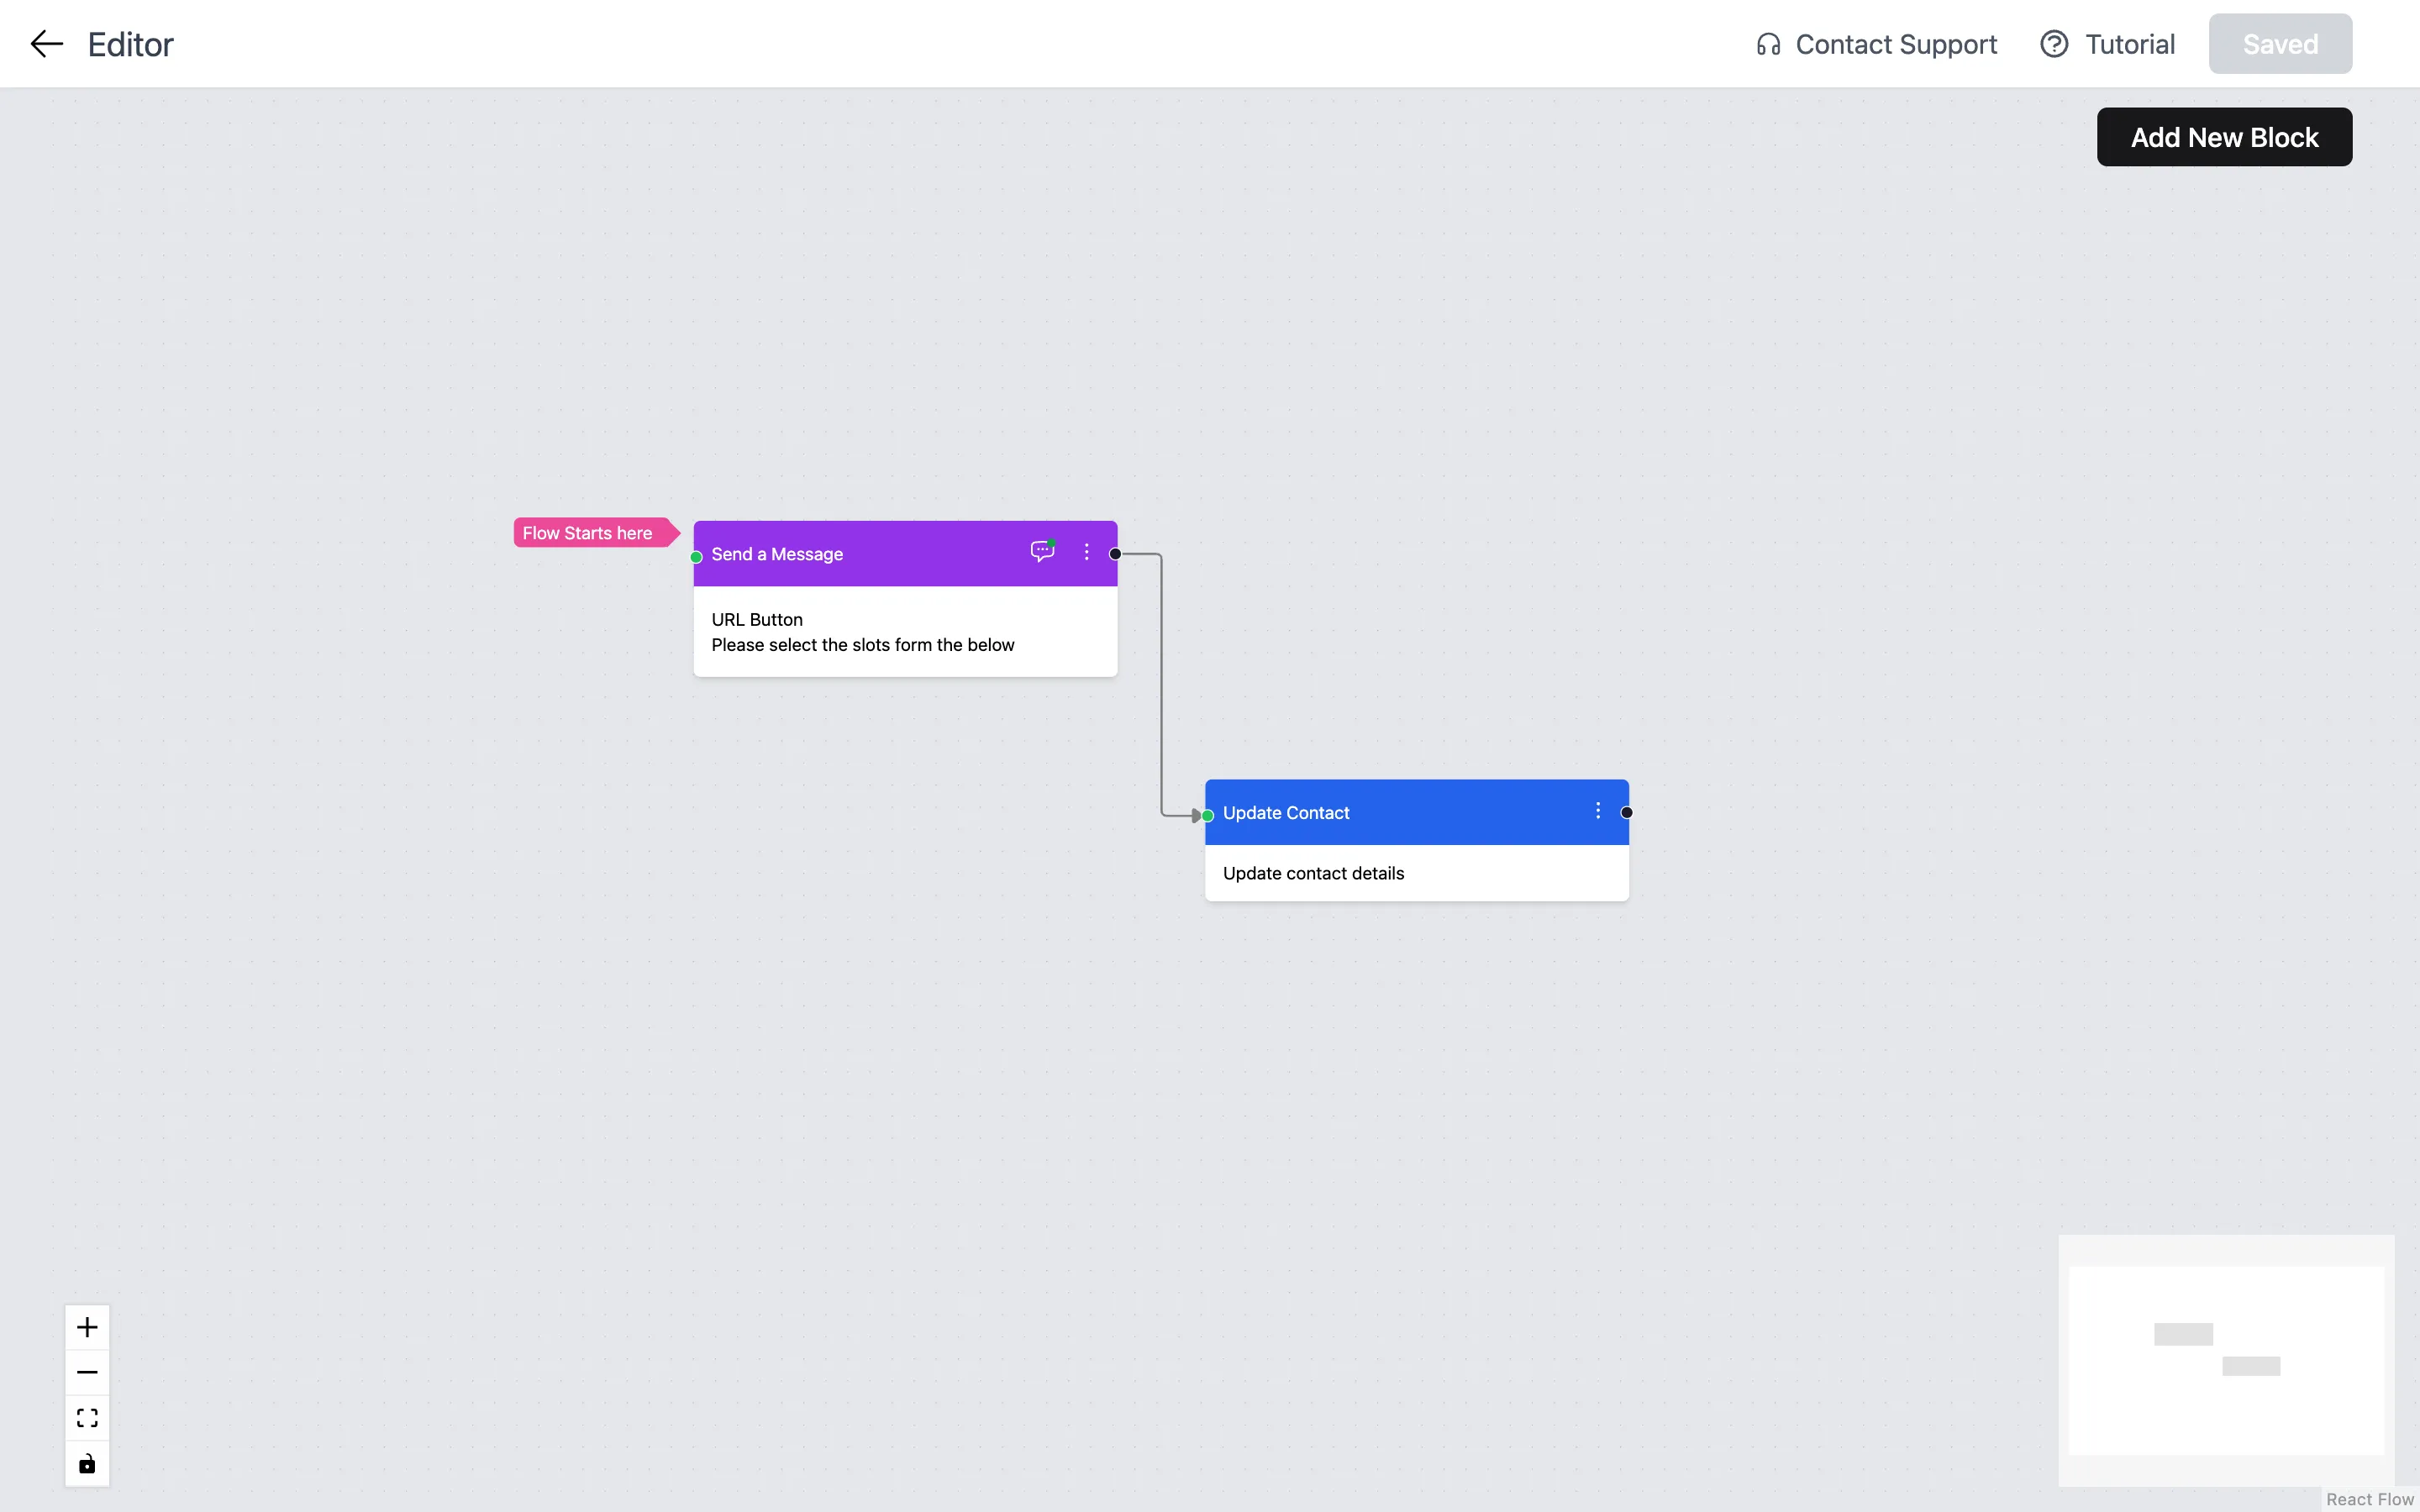
Task: Click URL Button text in message block
Action: coord(757,620)
